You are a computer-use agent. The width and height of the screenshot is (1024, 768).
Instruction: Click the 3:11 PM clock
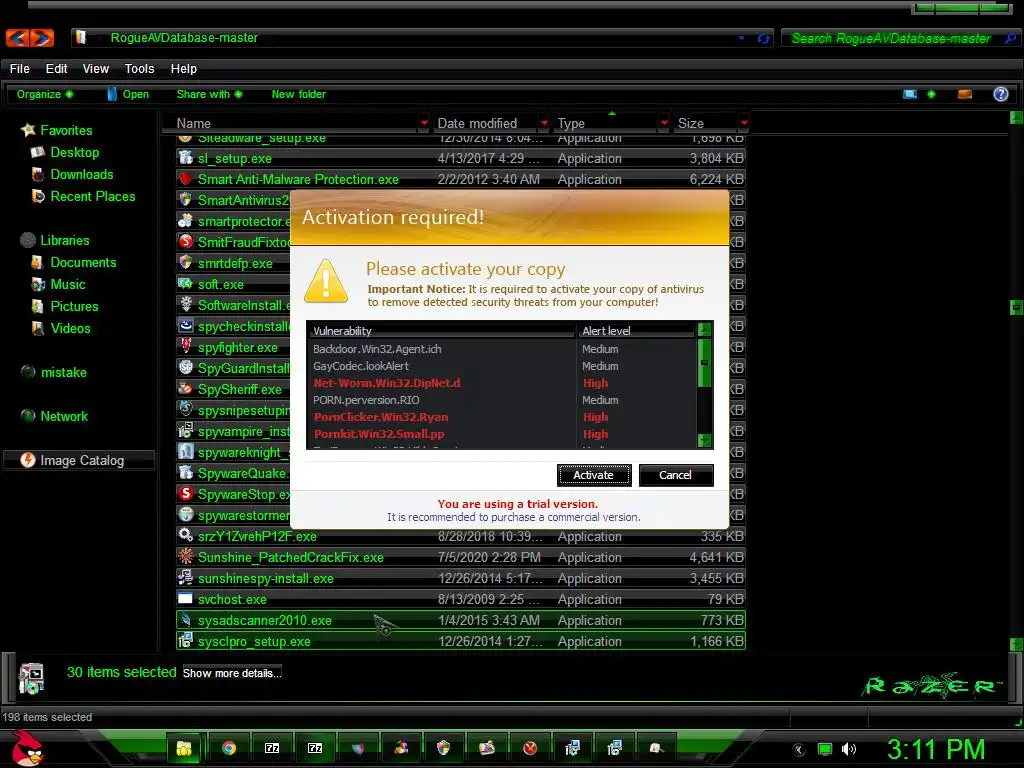pos(935,749)
